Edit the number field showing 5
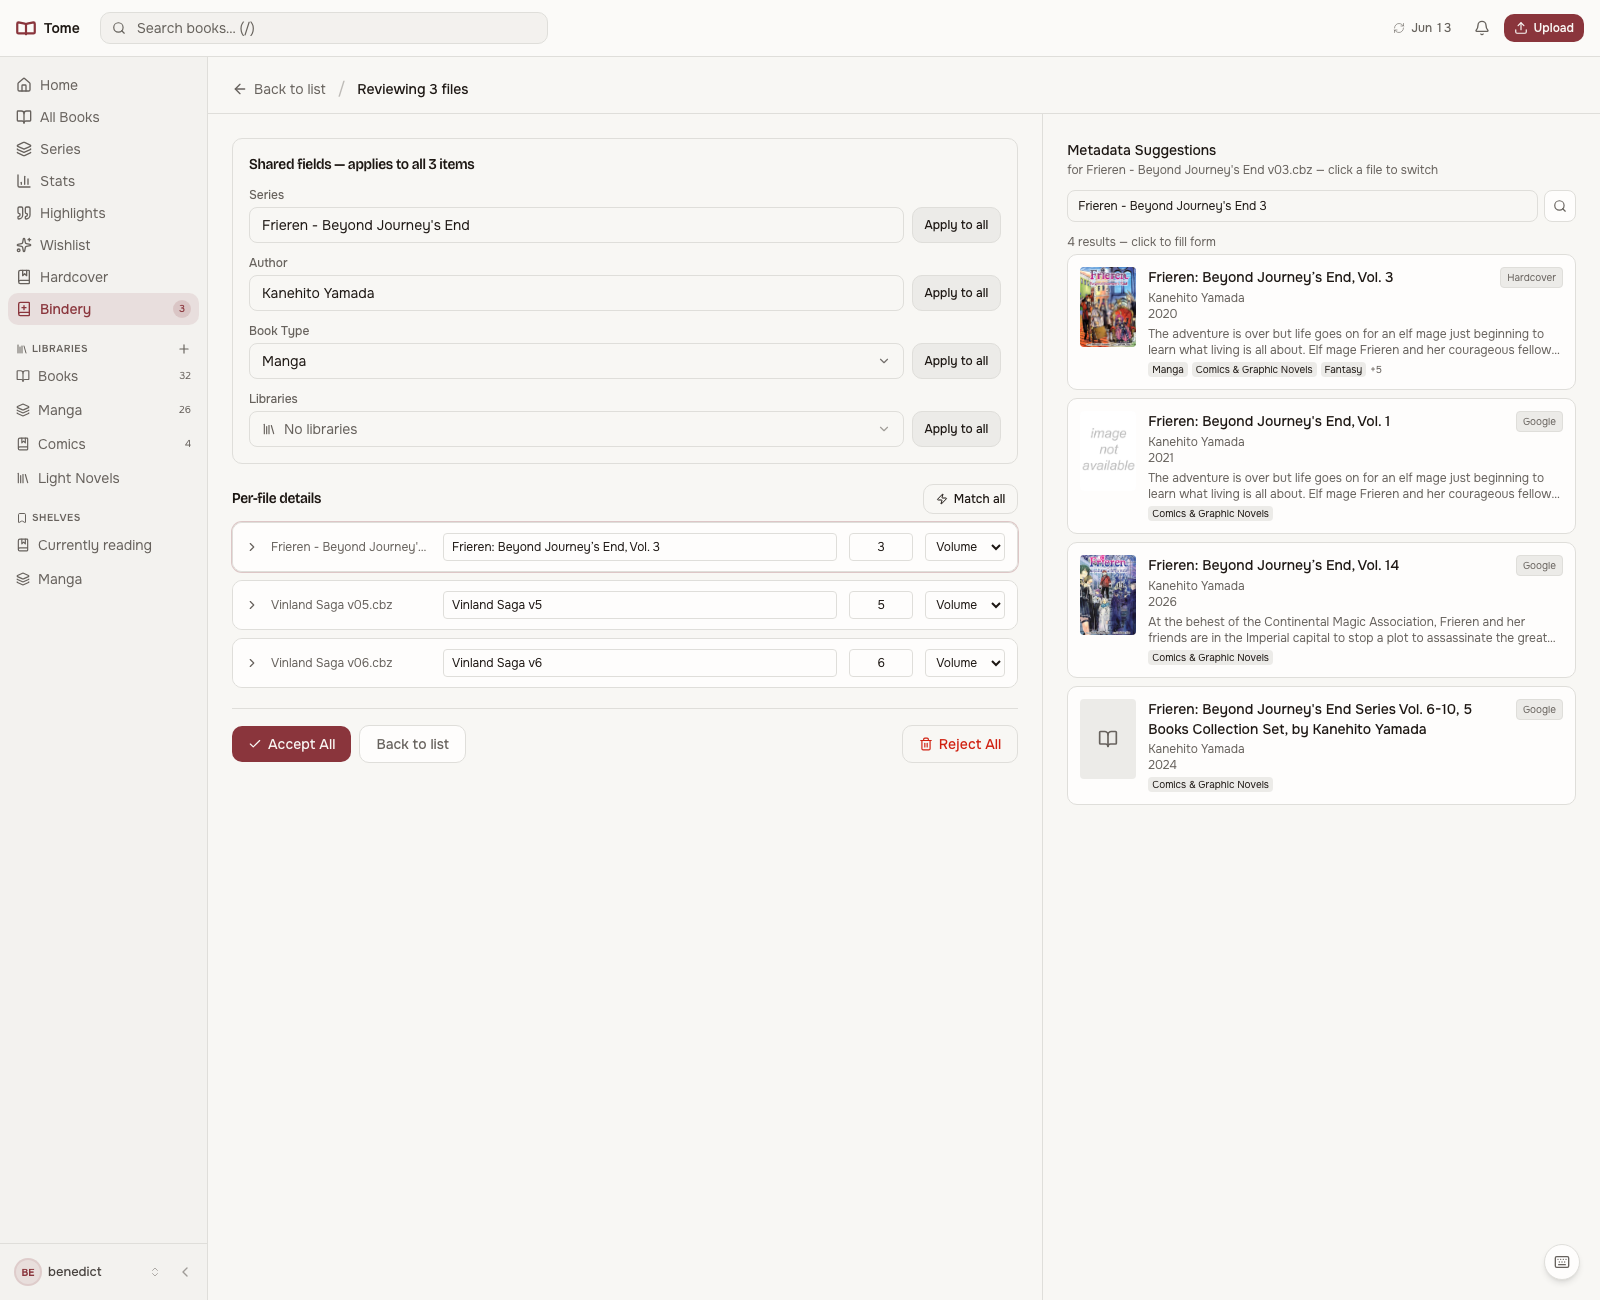Image resolution: width=1600 pixels, height=1300 pixels. (881, 605)
